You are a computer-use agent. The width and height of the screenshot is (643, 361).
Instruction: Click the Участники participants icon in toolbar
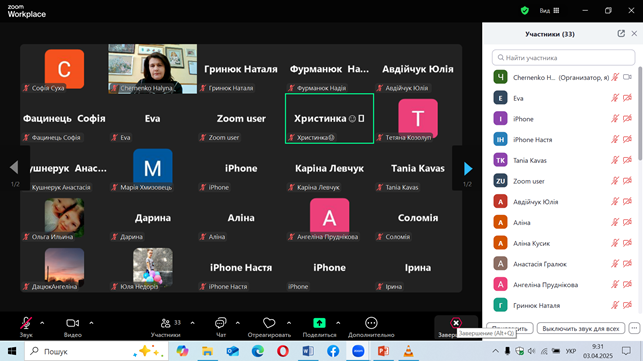point(166,323)
